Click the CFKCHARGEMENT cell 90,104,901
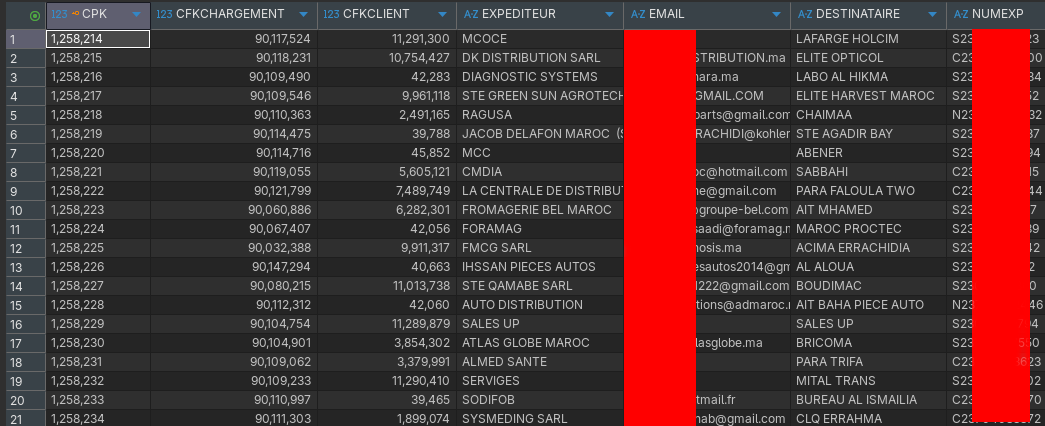This screenshot has width=1045, height=426. [234, 343]
